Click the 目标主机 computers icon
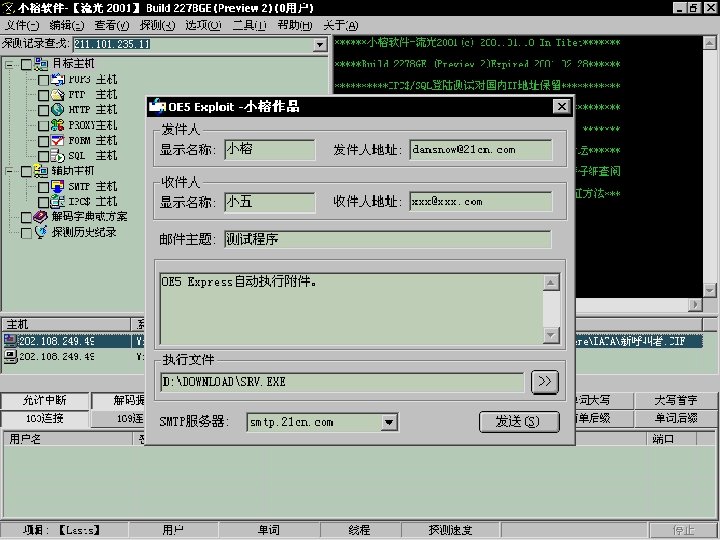720x540 pixels. point(41,64)
